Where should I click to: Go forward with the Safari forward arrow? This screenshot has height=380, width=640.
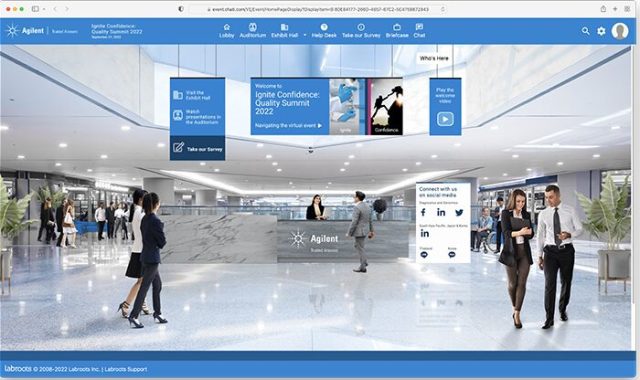67,9
